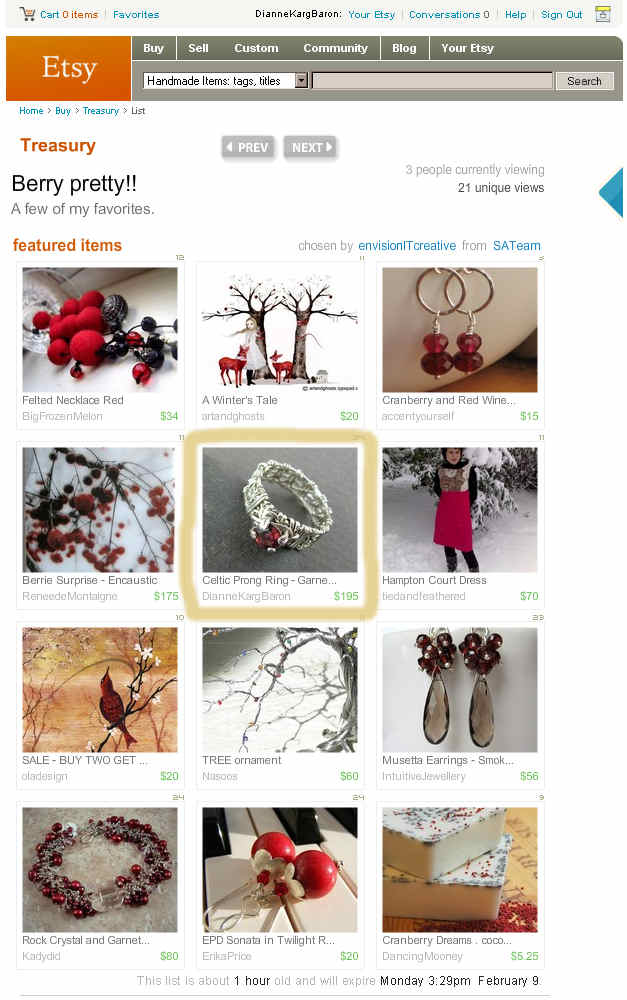Image resolution: width=627 pixels, height=1000 pixels.
Task: Click the Treasury breadcrumb link
Action: coord(101,110)
